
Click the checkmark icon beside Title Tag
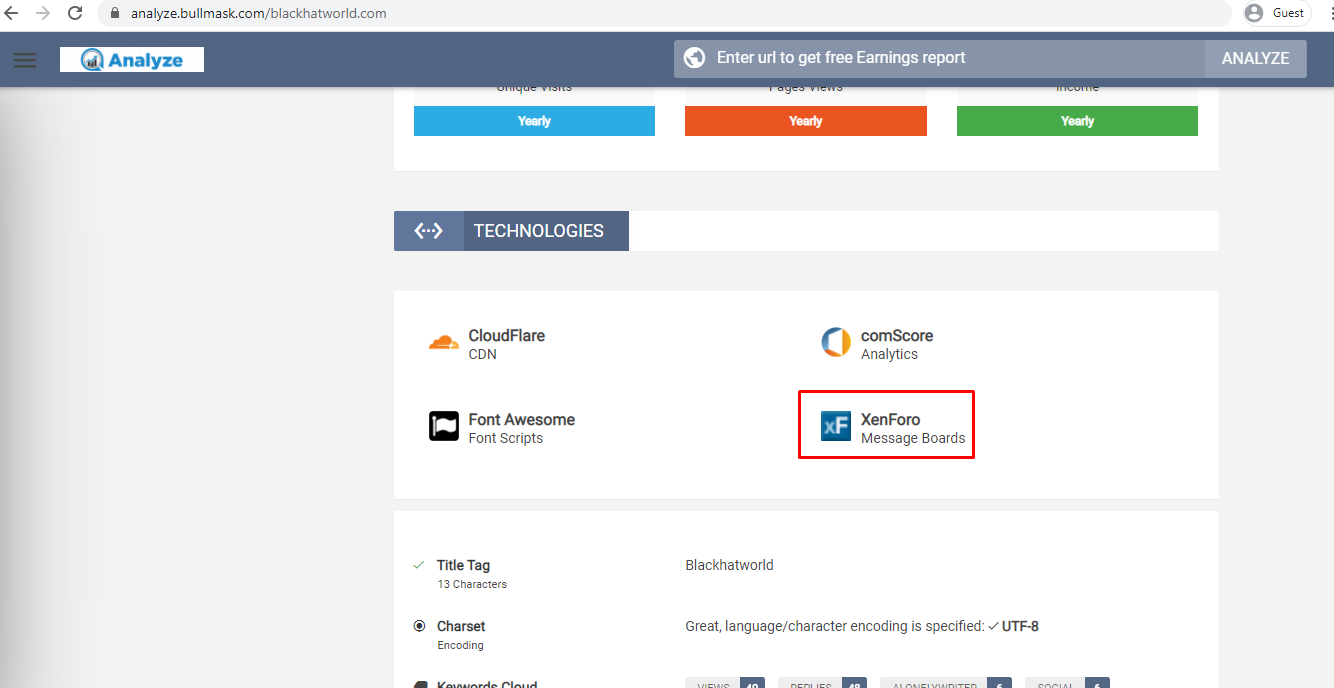tap(419, 565)
